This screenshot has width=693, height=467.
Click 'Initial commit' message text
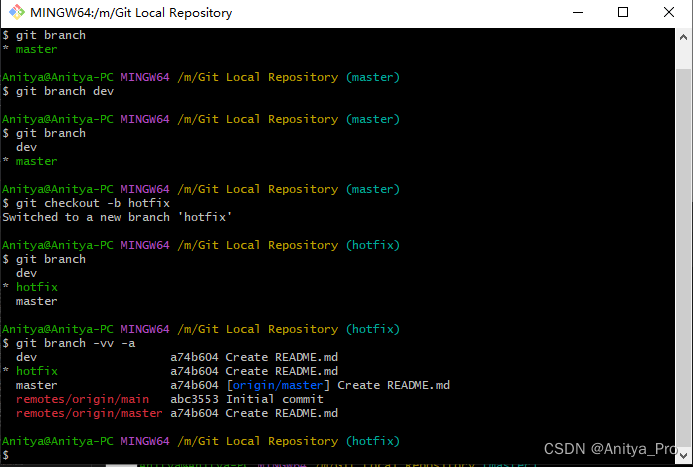[275, 399]
